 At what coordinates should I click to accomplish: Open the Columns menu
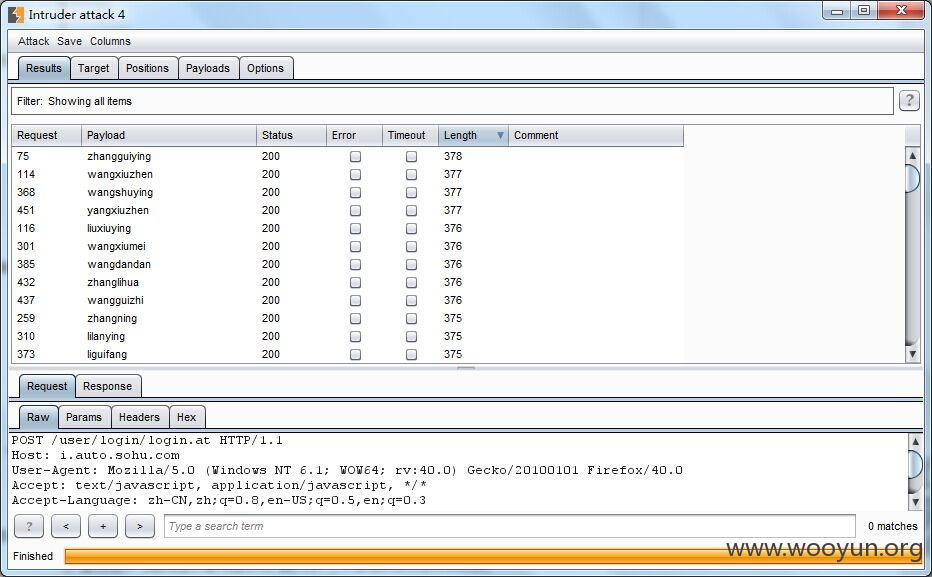pos(110,41)
